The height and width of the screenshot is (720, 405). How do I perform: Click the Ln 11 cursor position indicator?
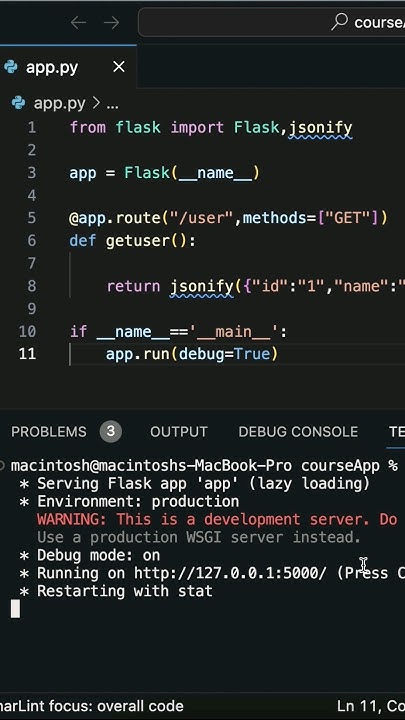(371, 705)
